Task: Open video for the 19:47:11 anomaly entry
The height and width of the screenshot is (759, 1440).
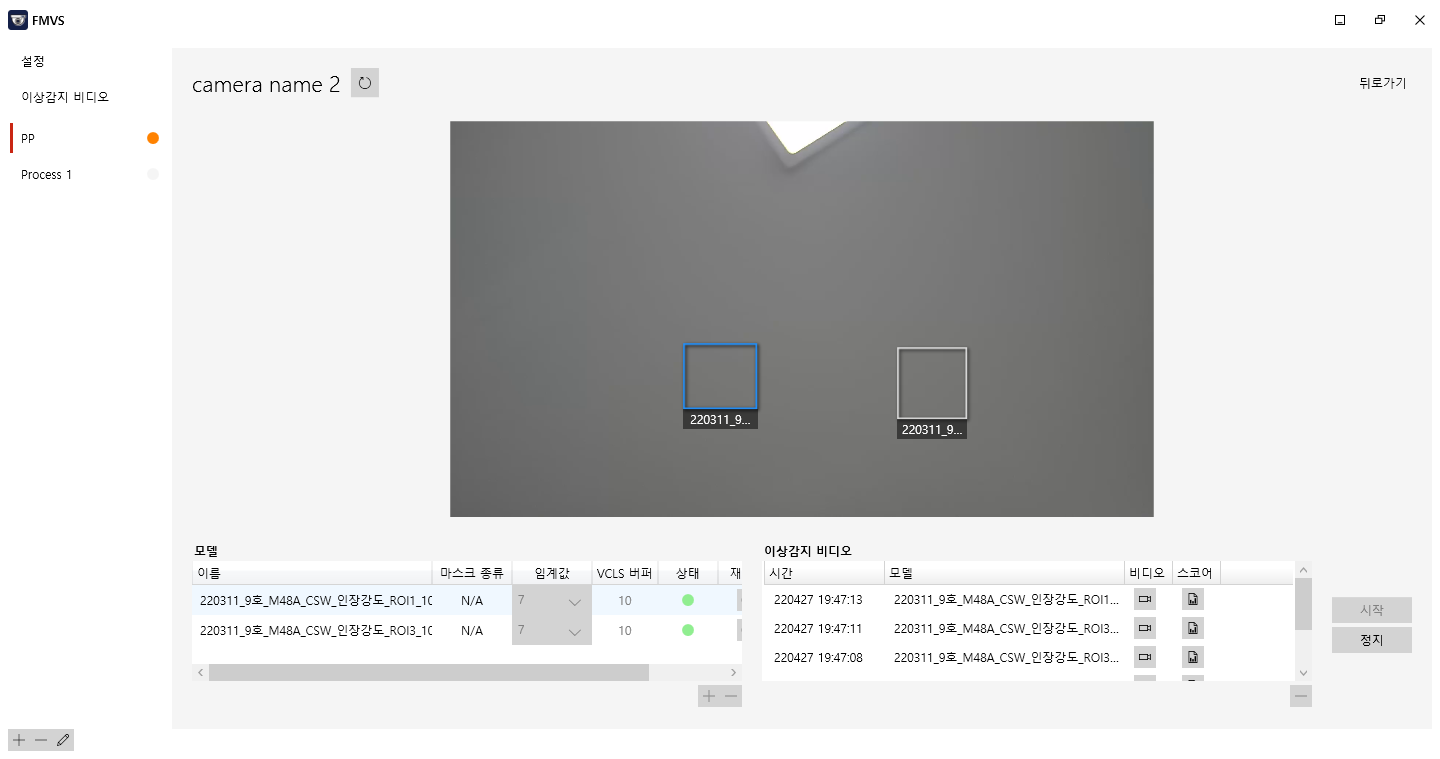Action: point(1145,628)
